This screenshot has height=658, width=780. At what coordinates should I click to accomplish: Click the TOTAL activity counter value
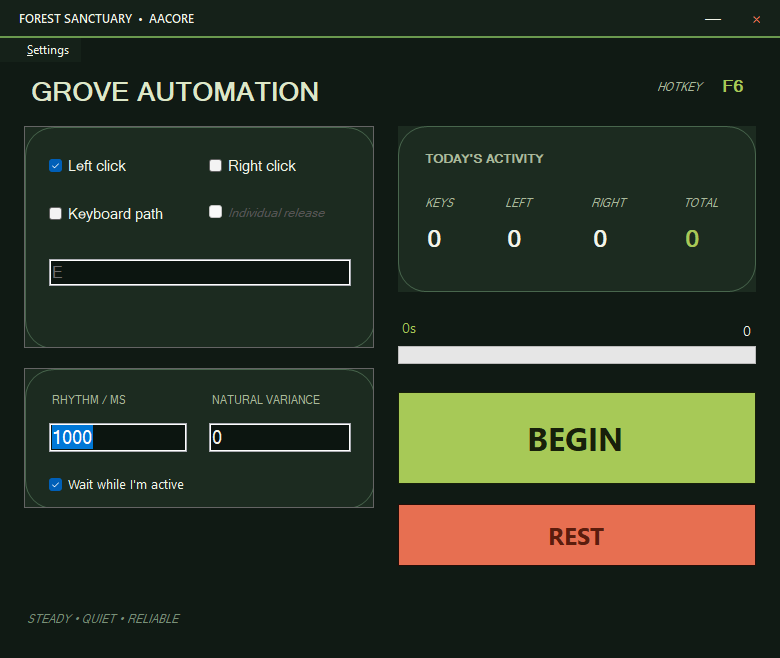[x=692, y=239]
